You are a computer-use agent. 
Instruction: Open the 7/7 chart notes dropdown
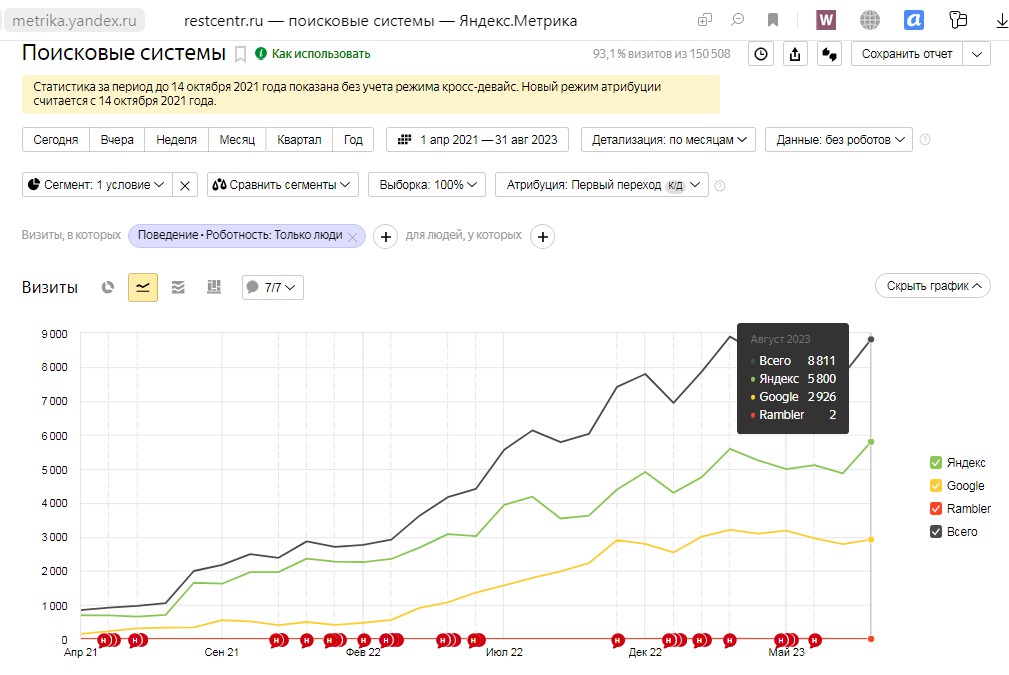coord(273,287)
